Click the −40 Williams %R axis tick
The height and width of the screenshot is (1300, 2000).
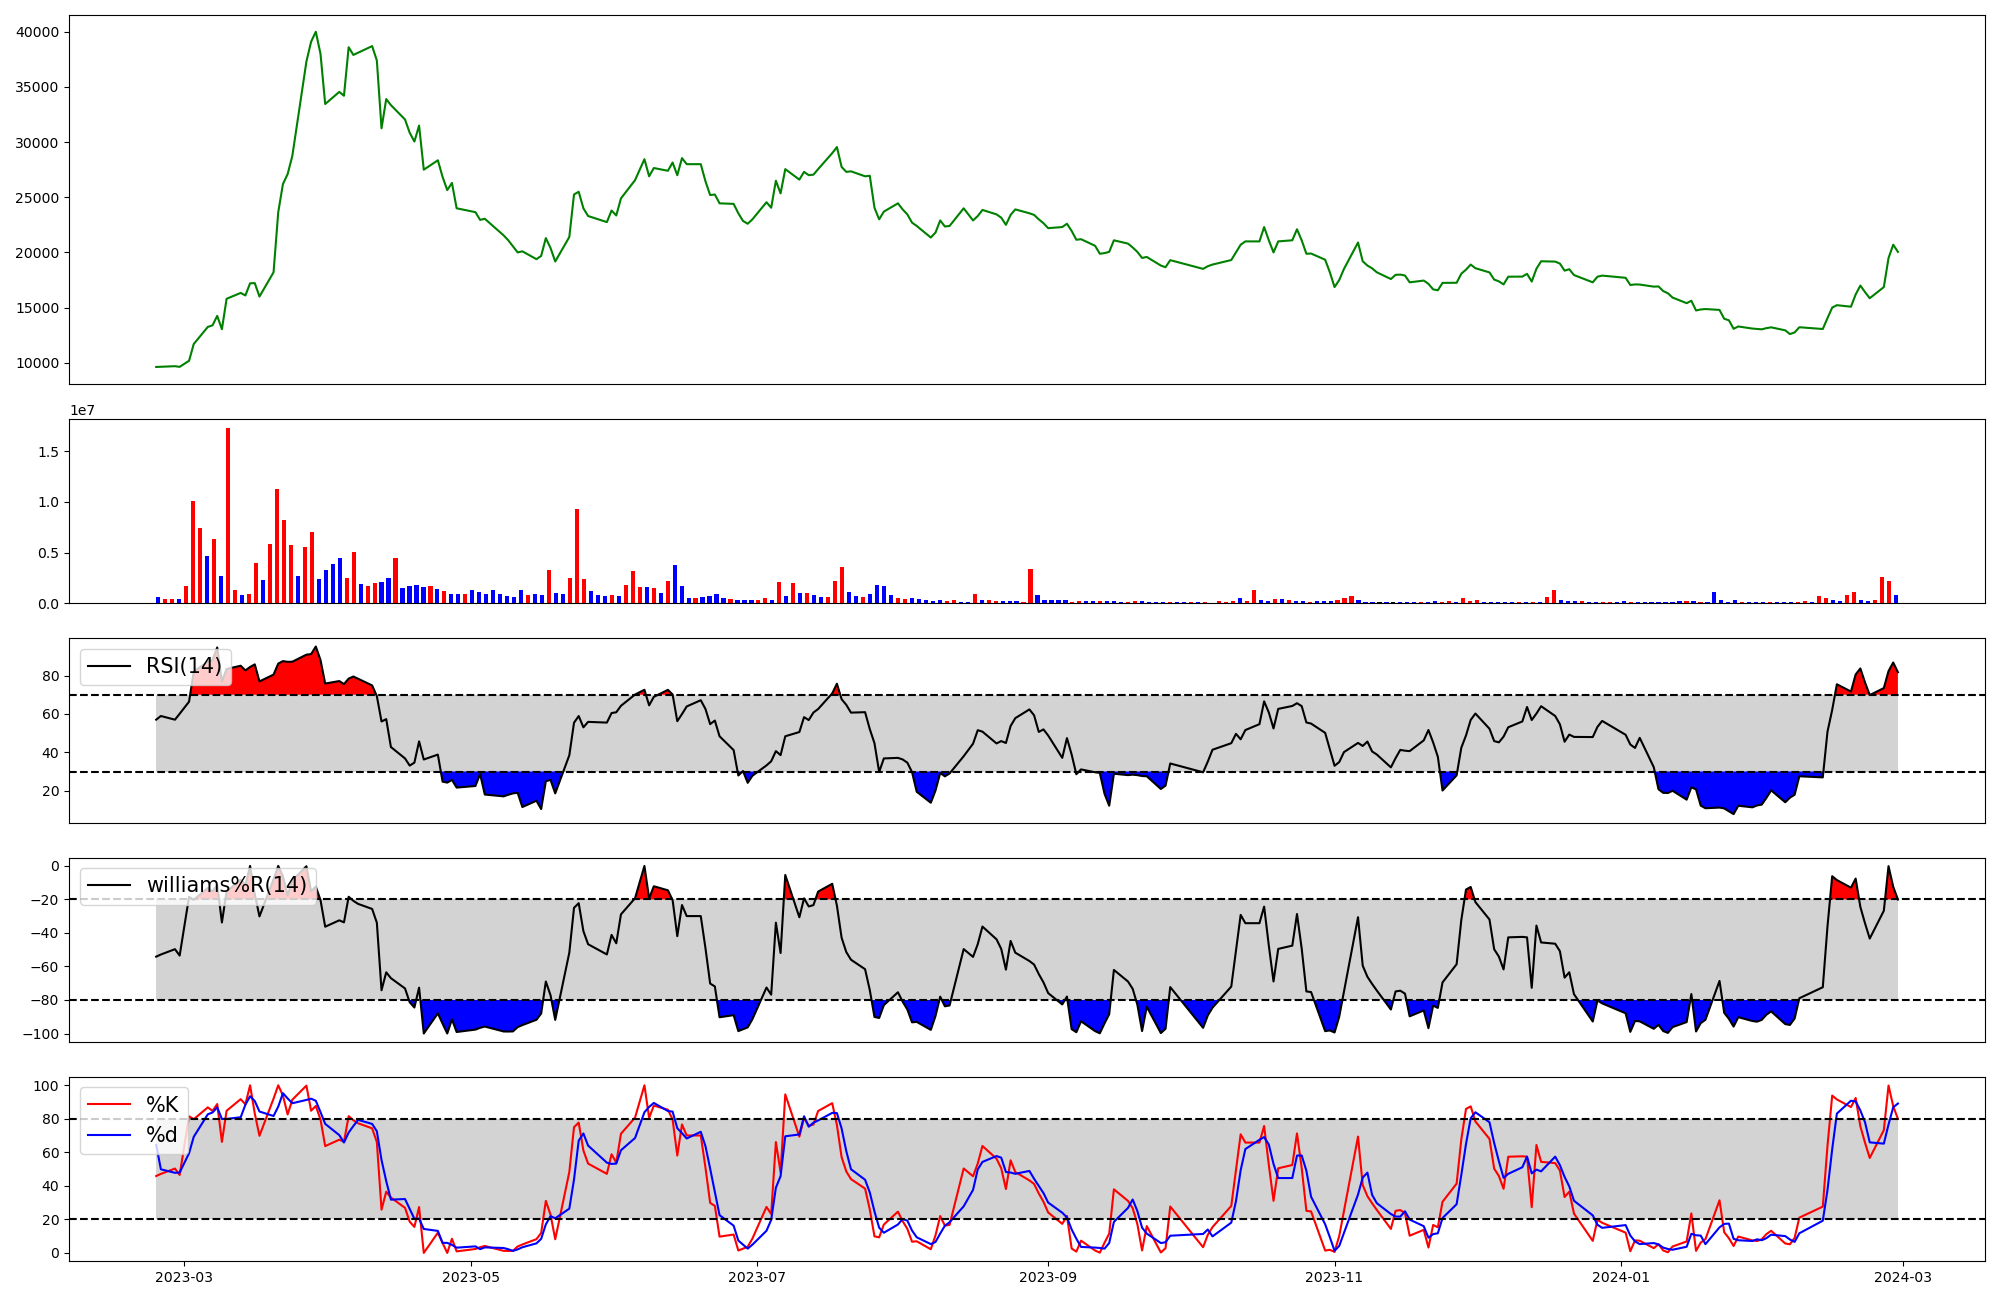[x=43, y=933]
